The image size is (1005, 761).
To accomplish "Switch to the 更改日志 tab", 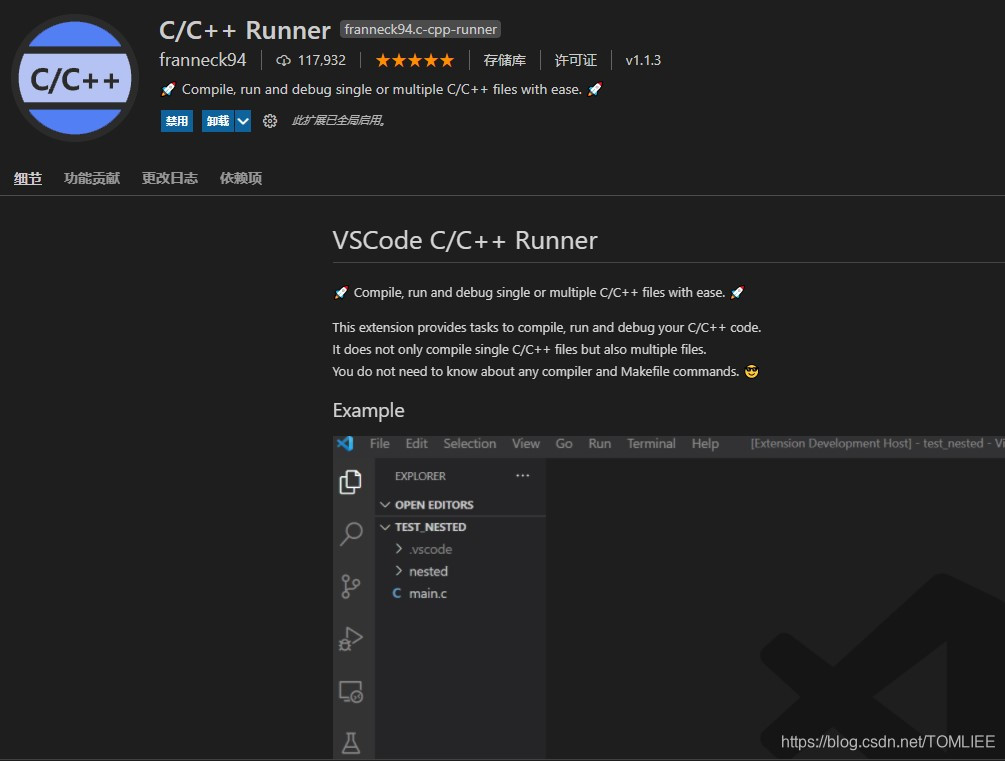I will pyautogui.click(x=170, y=178).
